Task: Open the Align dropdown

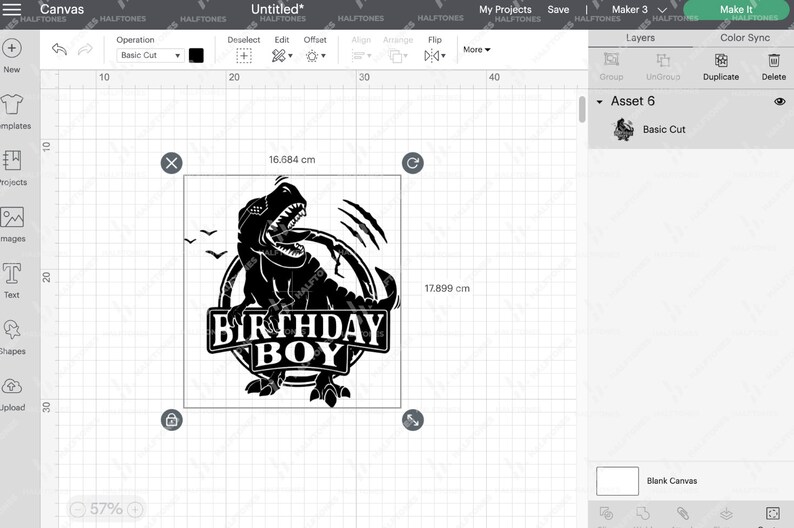Action: (x=361, y=56)
